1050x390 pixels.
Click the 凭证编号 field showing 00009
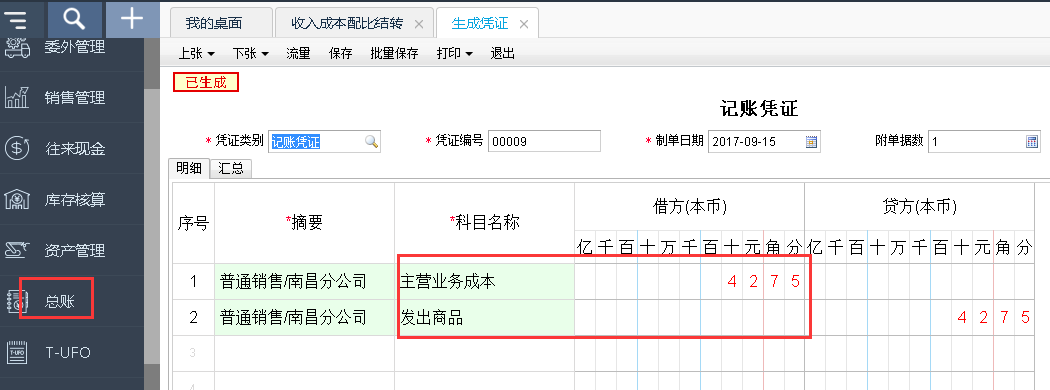click(x=544, y=141)
